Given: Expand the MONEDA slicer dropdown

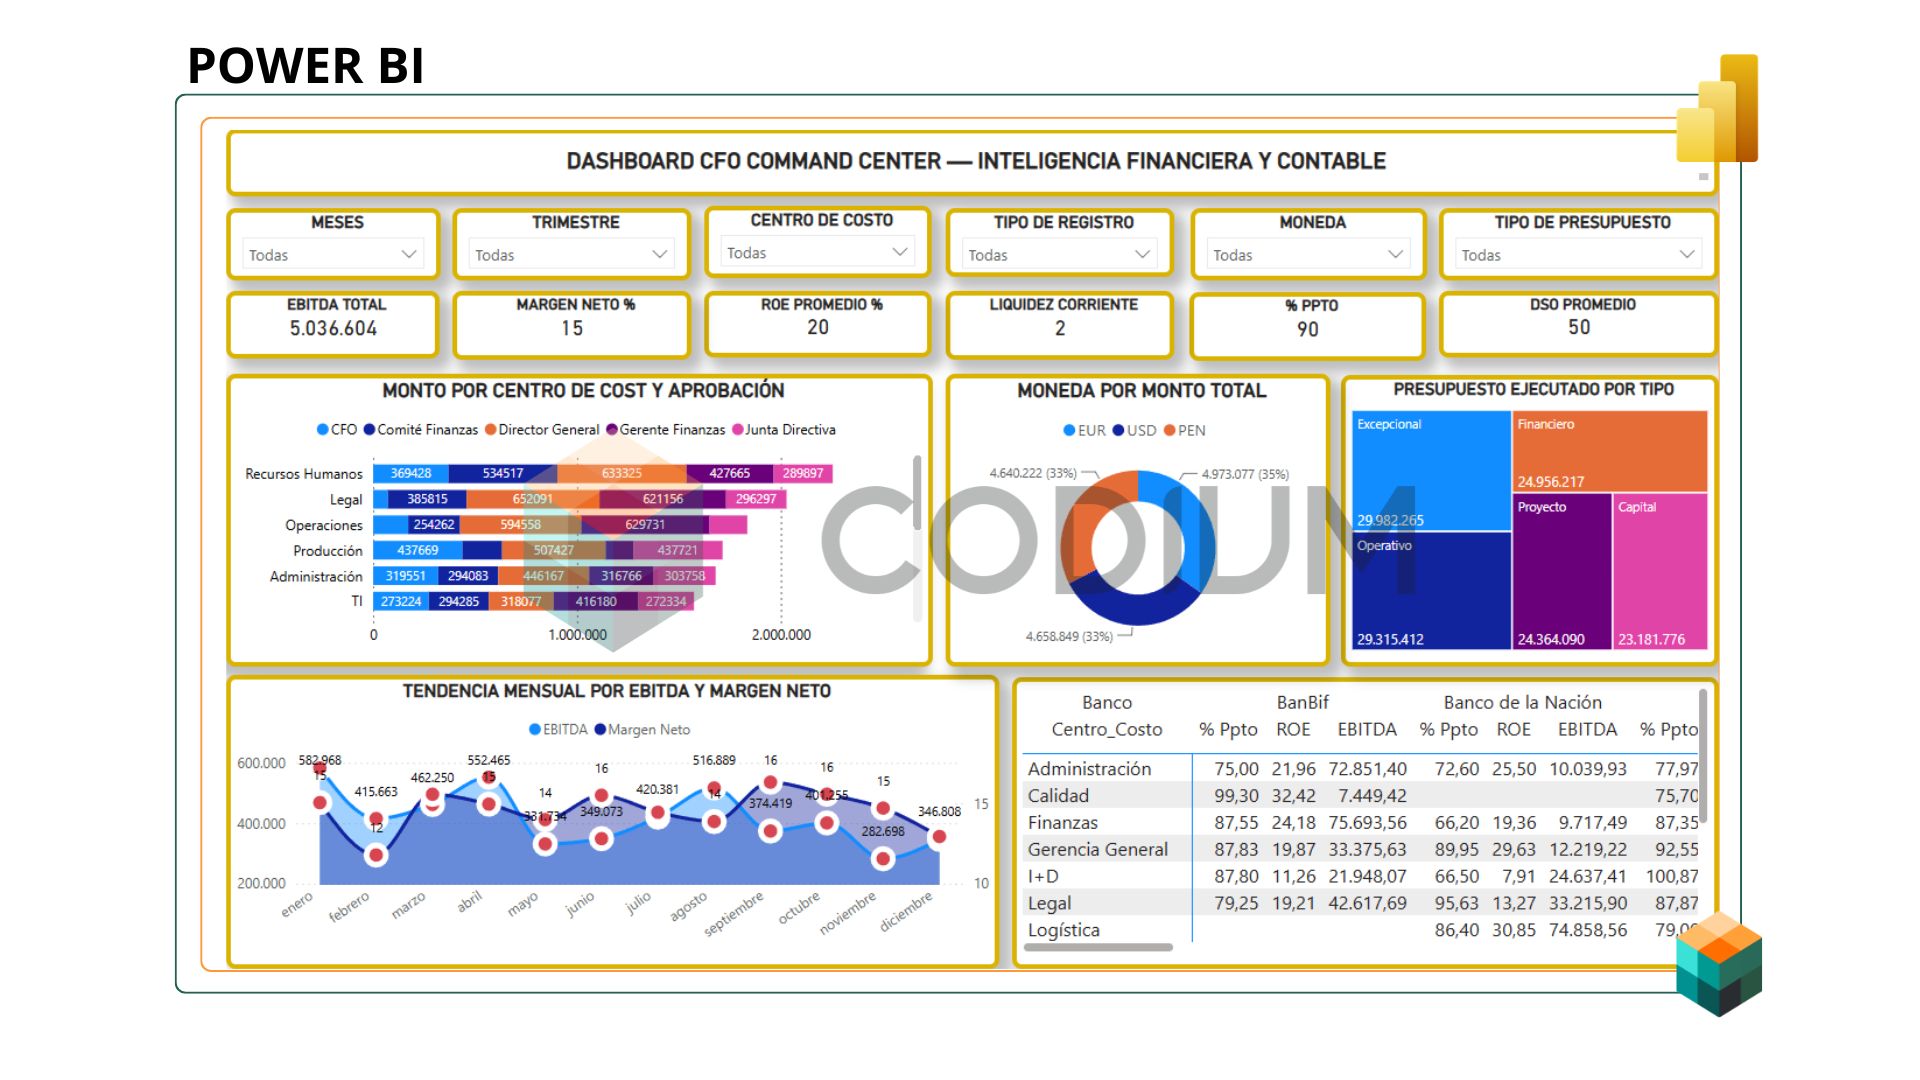Looking at the screenshot, I should point(1308,255).
